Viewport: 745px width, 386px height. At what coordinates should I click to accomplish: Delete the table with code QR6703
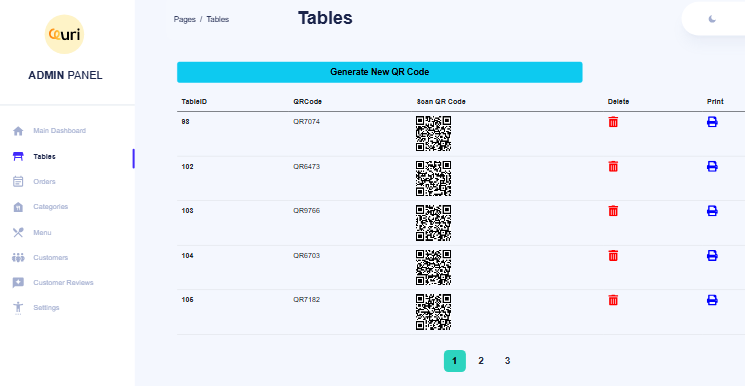[x=613, y=256]
